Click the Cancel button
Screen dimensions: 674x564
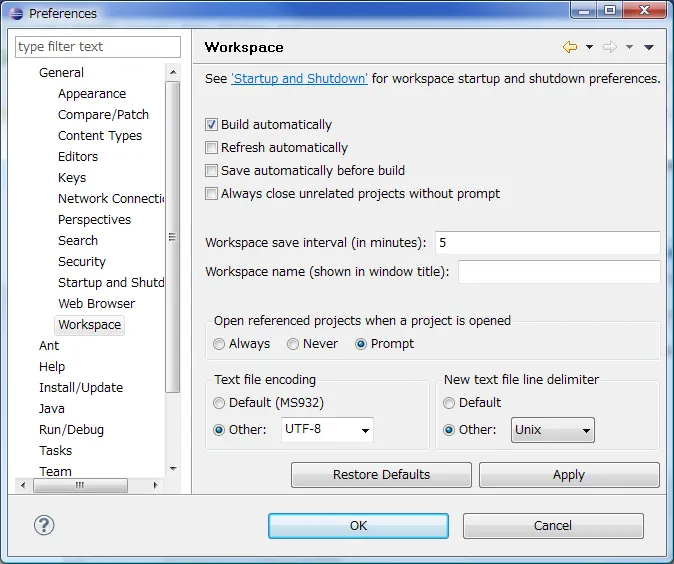[553, 525]
